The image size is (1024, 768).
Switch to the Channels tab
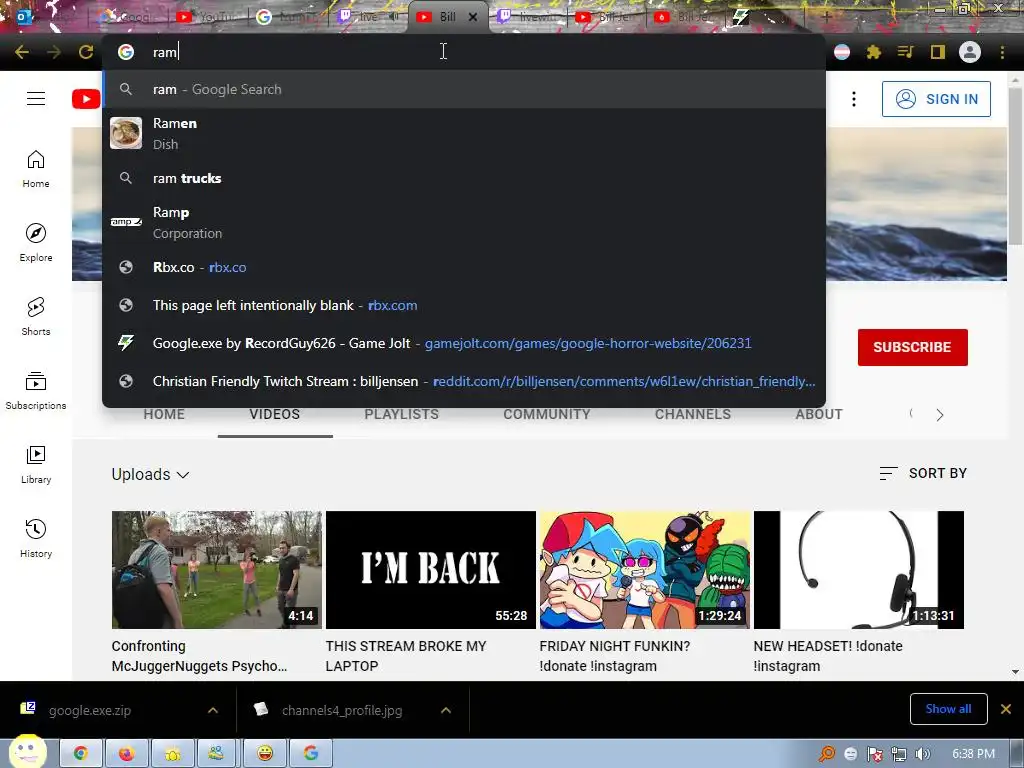(693, 415)
